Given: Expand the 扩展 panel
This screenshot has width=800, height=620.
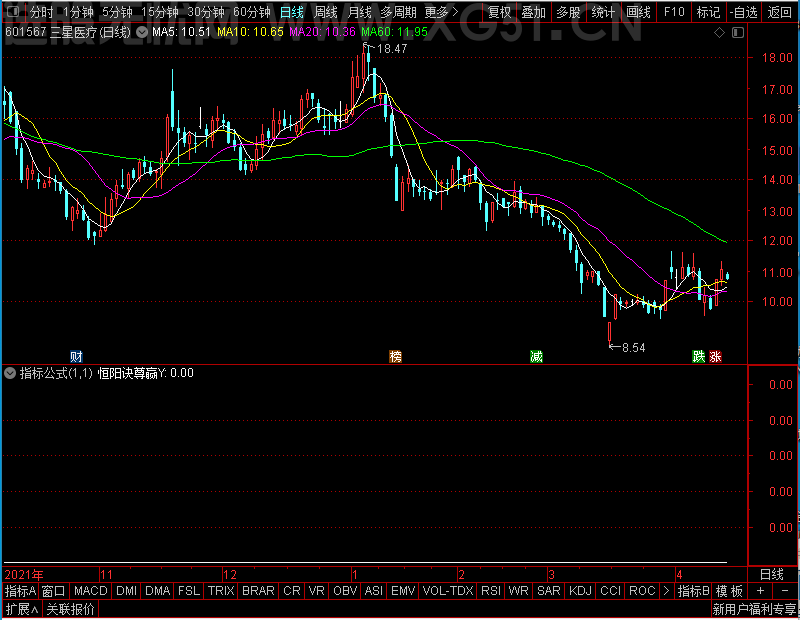Looking at the screenshot, I should point(22,609).
